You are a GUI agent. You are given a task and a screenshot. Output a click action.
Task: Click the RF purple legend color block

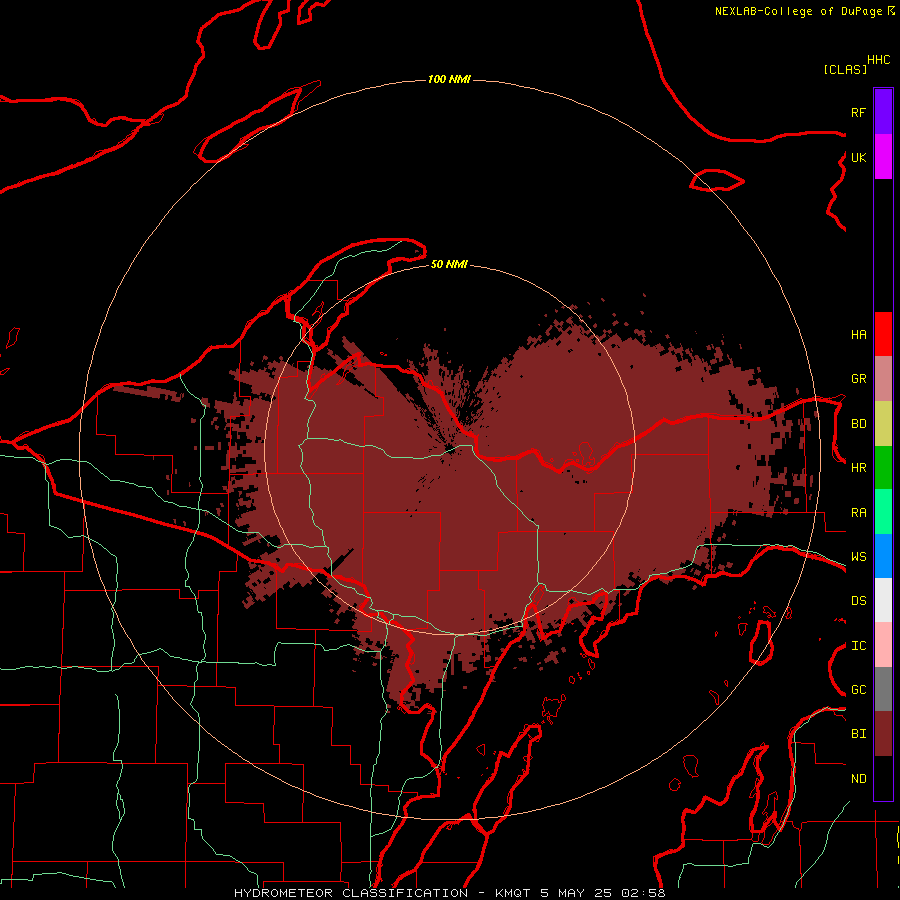(883, 112)
